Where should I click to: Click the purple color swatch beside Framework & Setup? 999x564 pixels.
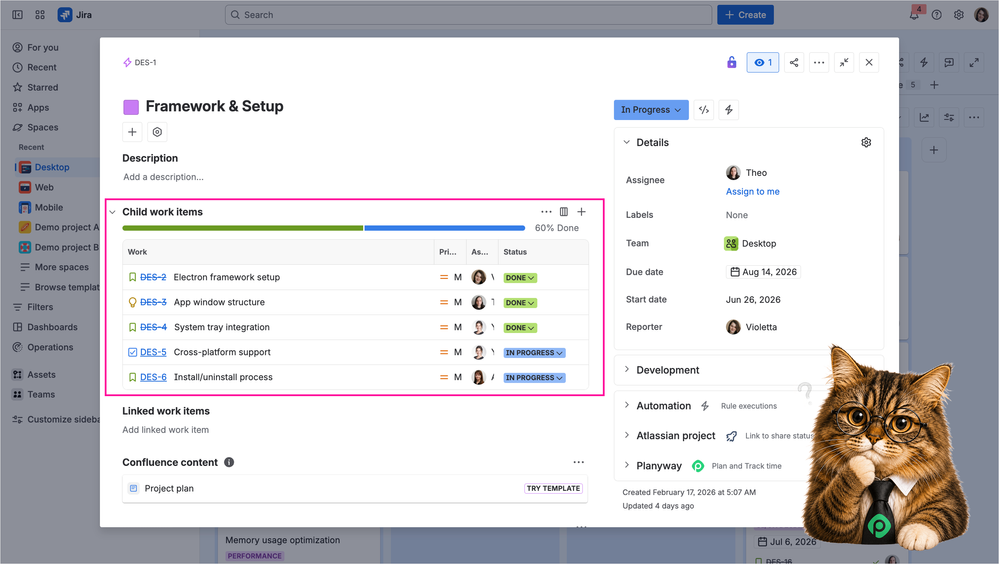[131, 106]
